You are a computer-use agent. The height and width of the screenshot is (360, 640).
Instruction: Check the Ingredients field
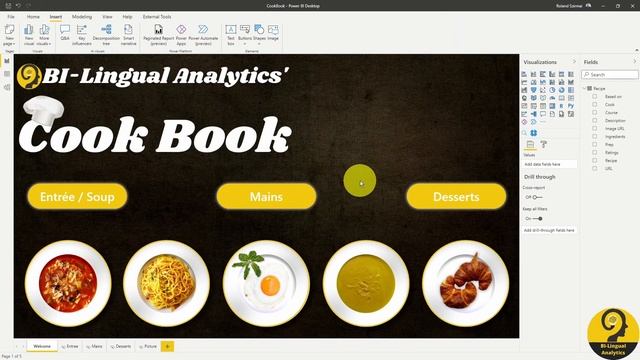click(595, 136)
